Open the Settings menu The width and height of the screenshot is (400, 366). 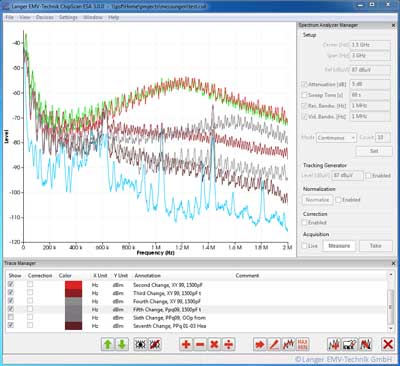68,17
